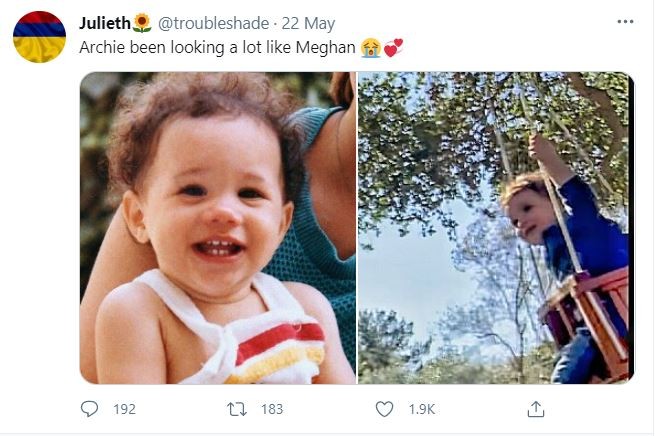Click the 1.9K likes count
The image size is (655, 436).
tap(419, 409)
